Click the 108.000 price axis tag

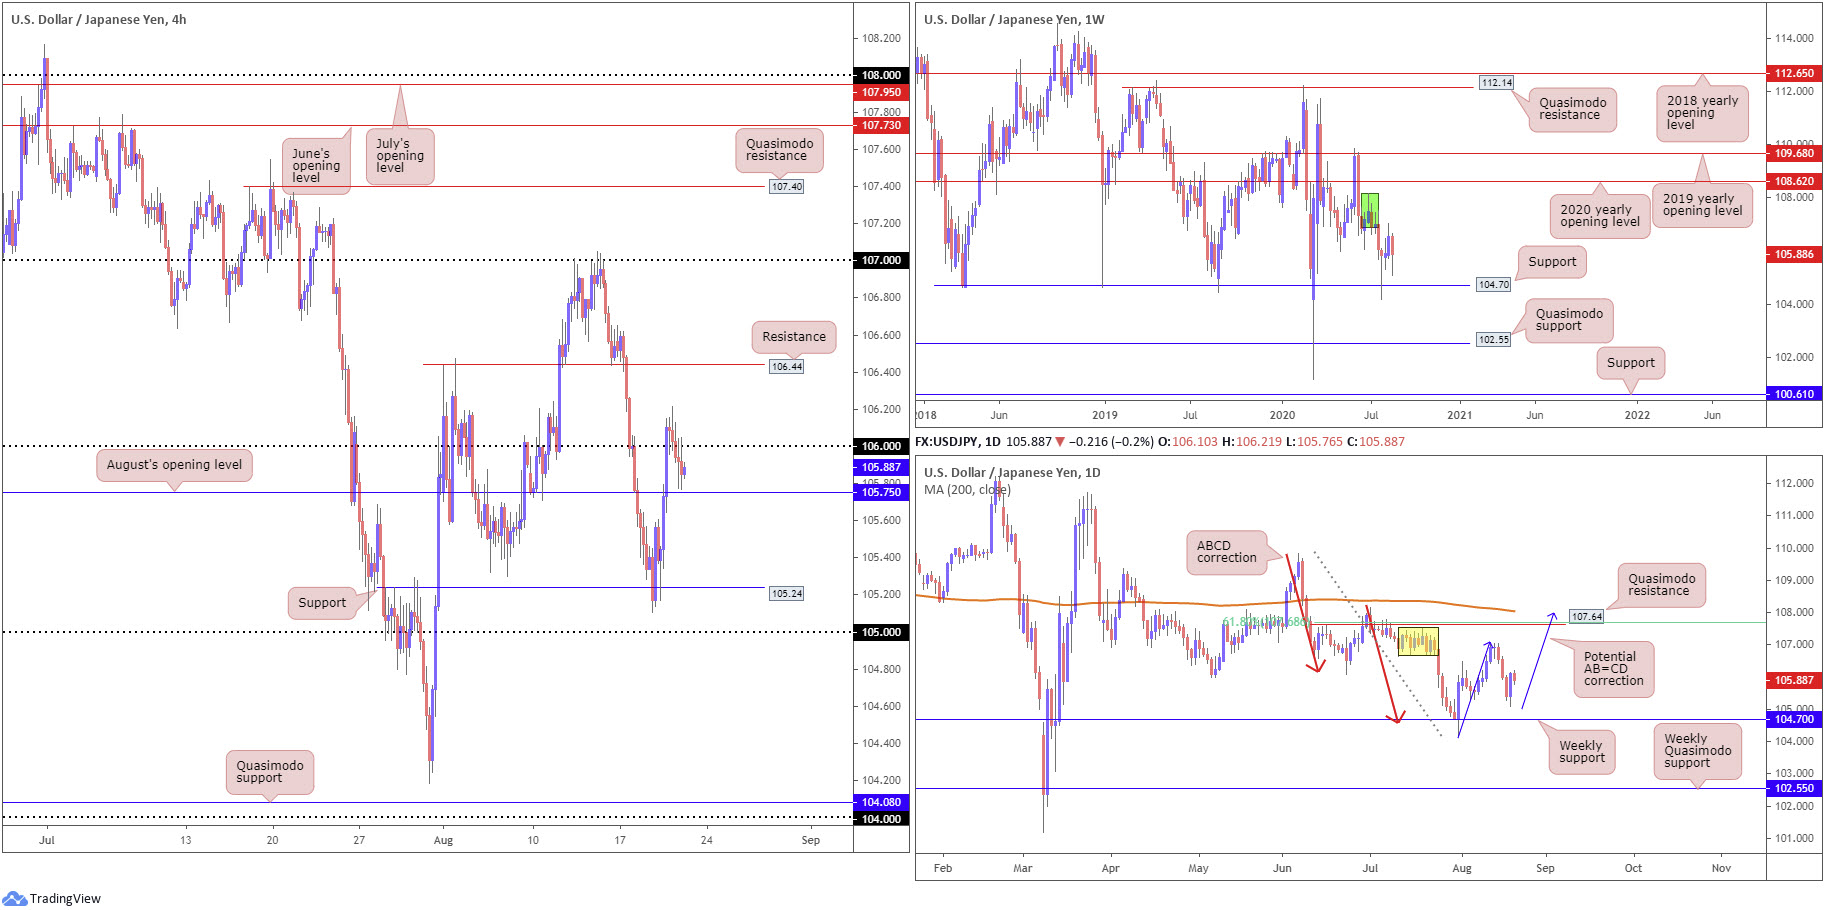point(880,75)
